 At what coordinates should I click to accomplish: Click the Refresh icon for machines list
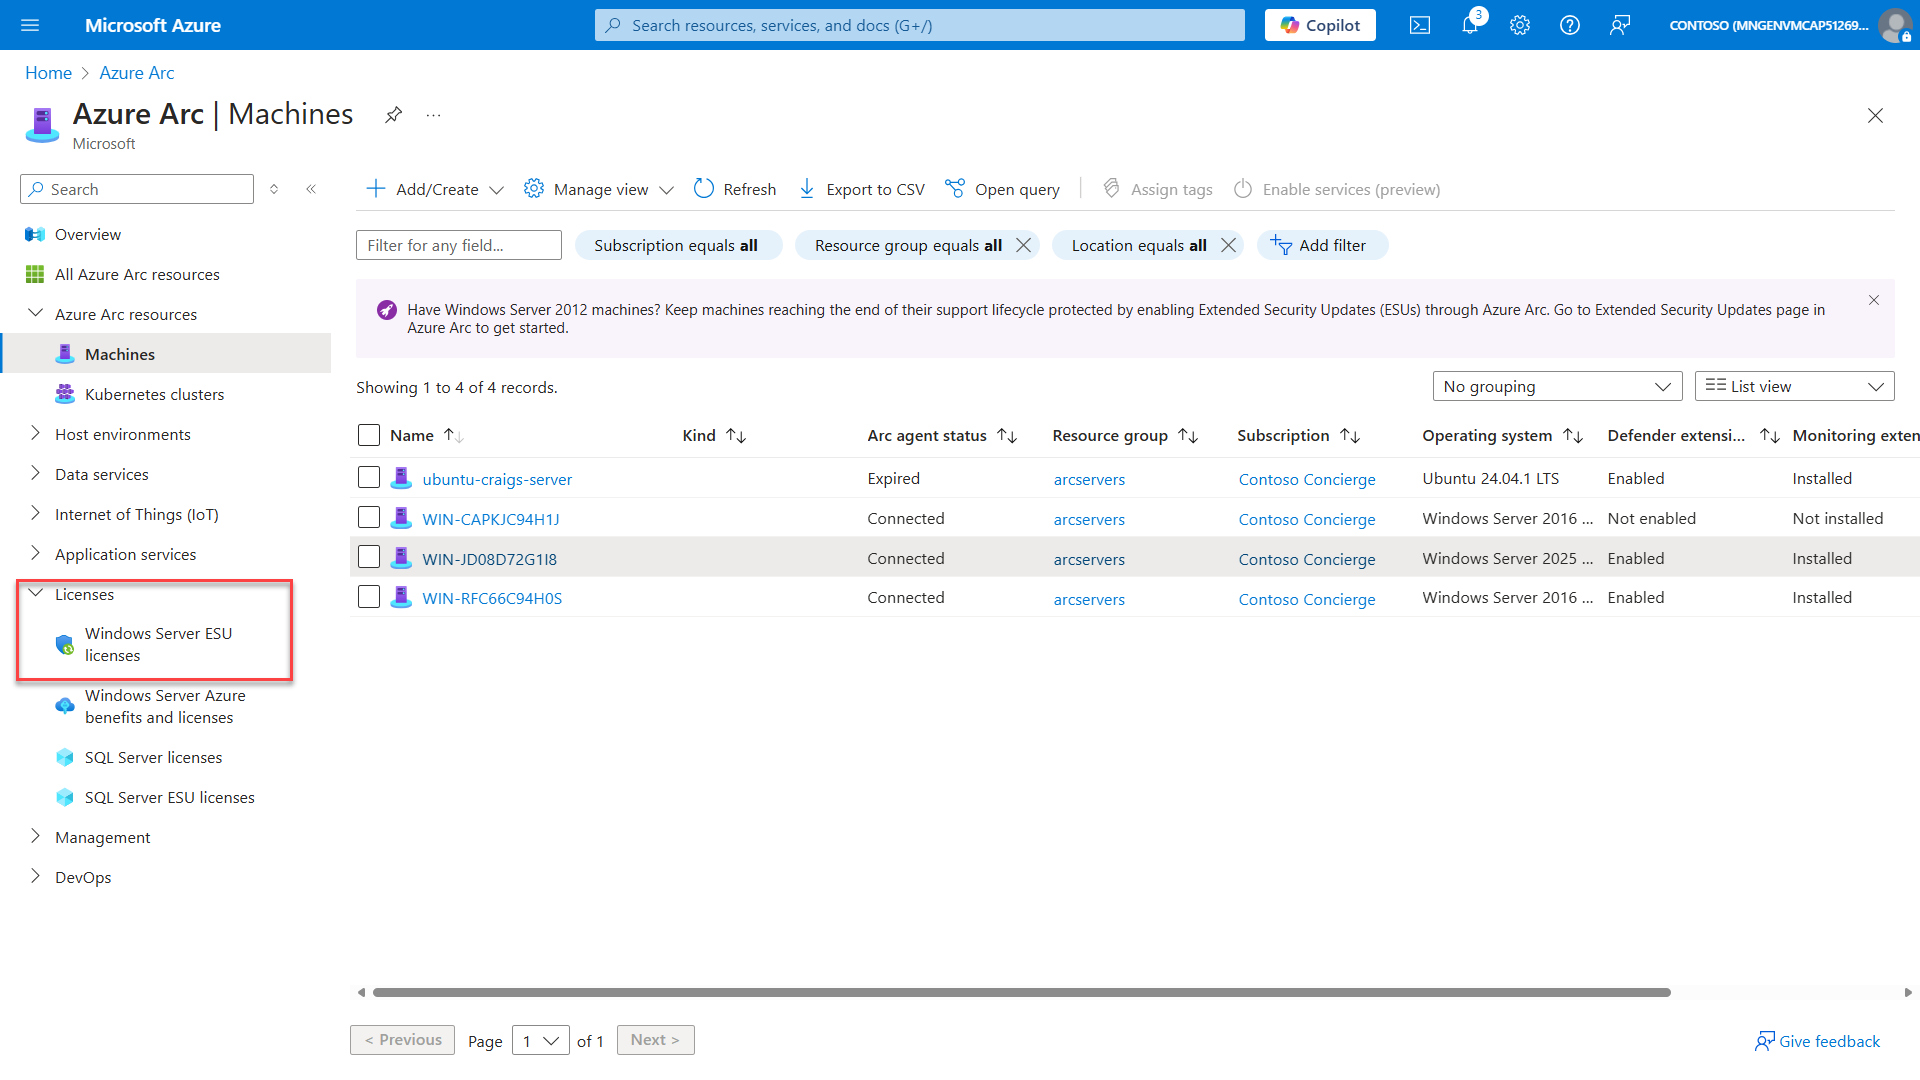(704, 189)
